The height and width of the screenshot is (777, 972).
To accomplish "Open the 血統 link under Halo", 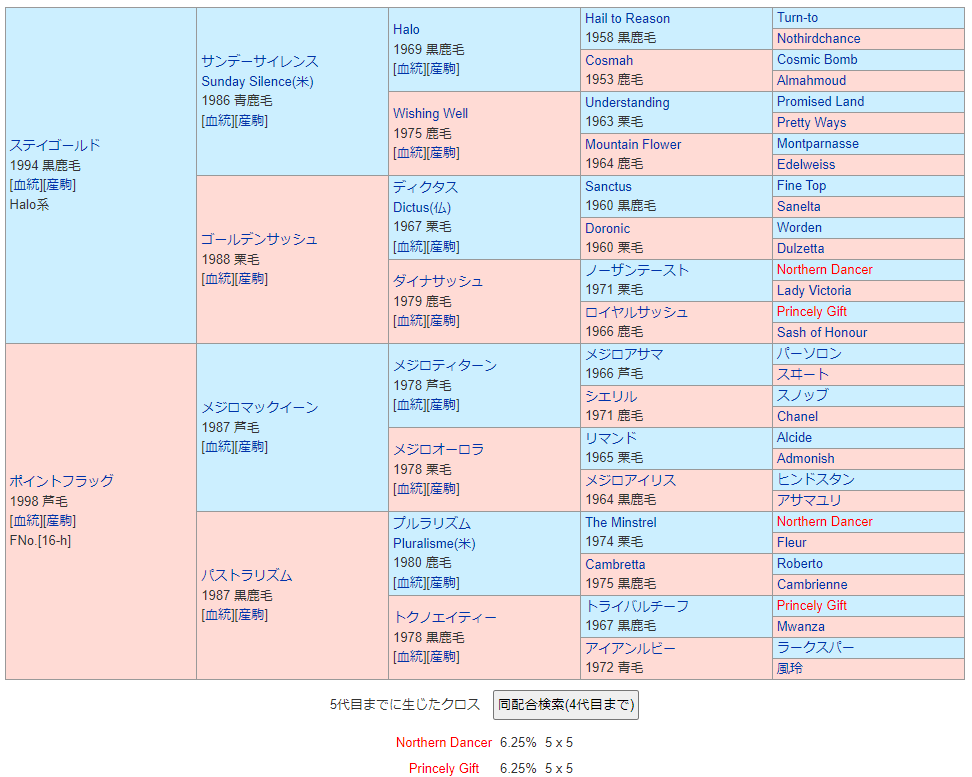I will [x=409, y=69].
